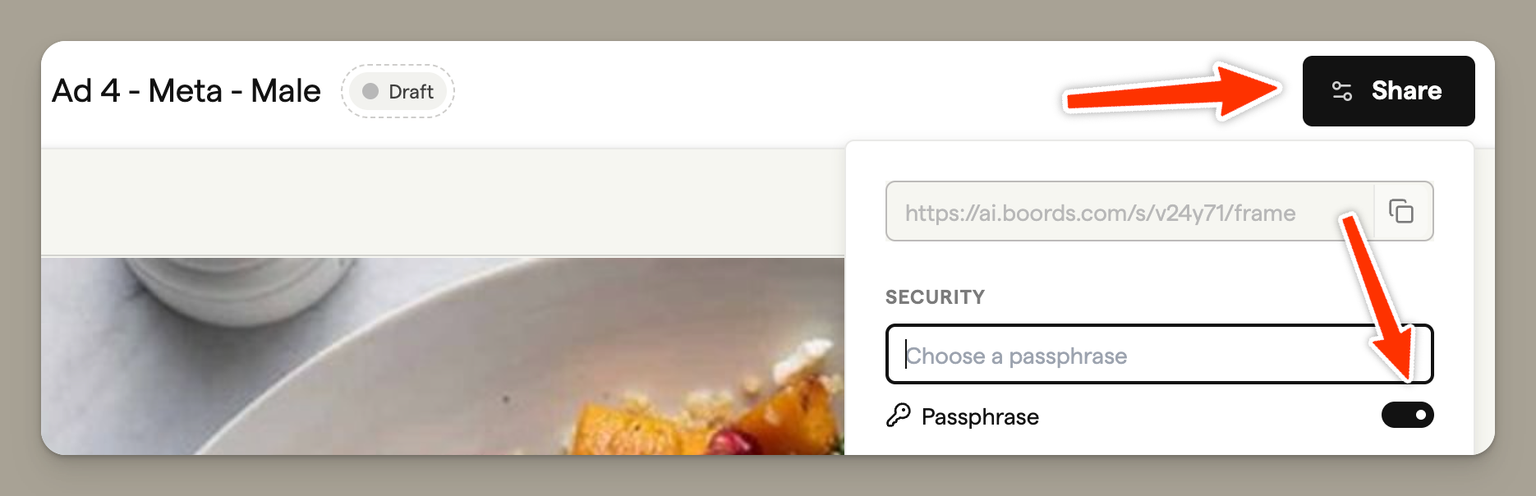Click the white knob of Passphrase switch
The image size is (1536, 496).
1420,415
